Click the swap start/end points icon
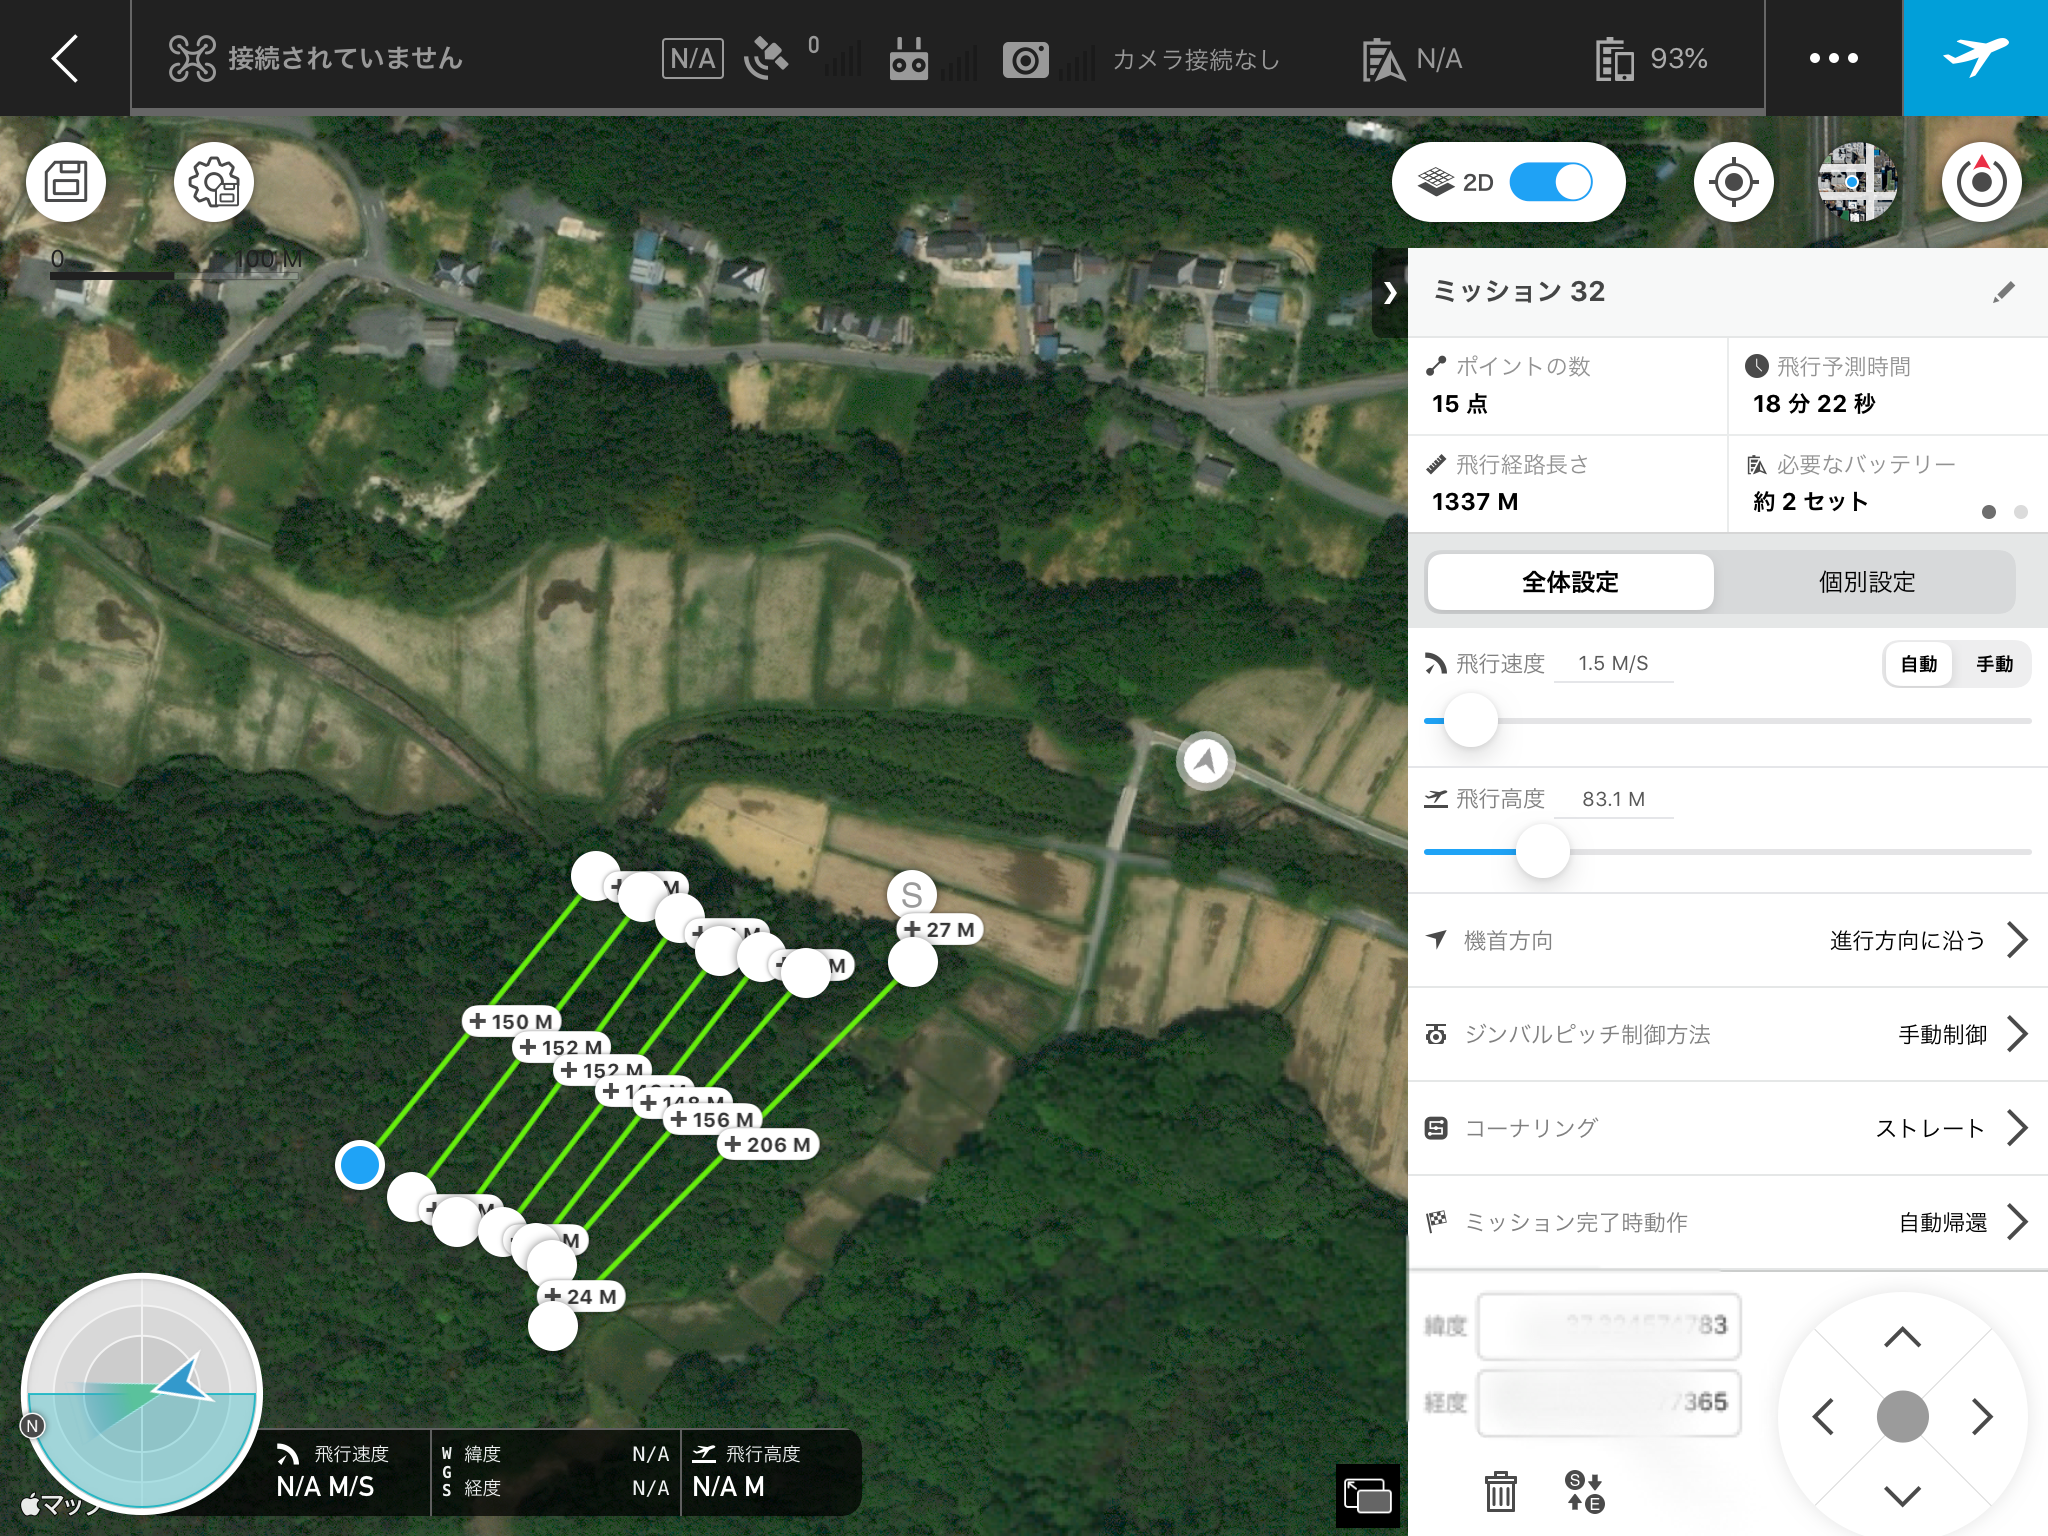 [x=1585, y=1491]
